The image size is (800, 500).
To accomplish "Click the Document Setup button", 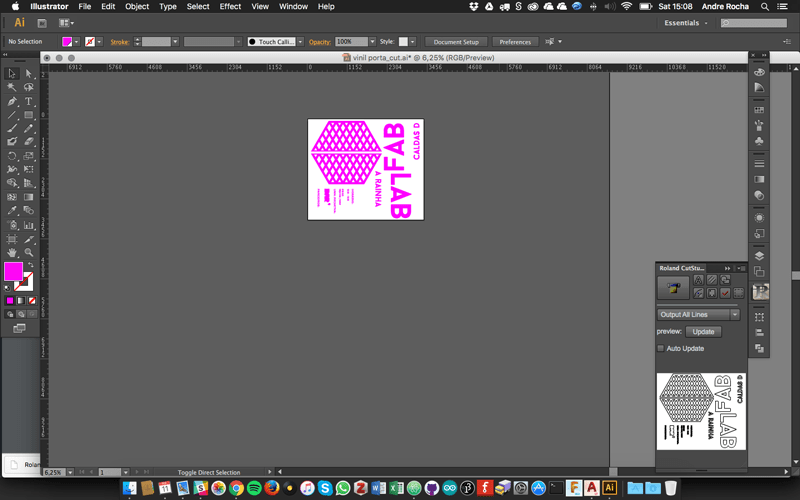I will pos(456,42).
